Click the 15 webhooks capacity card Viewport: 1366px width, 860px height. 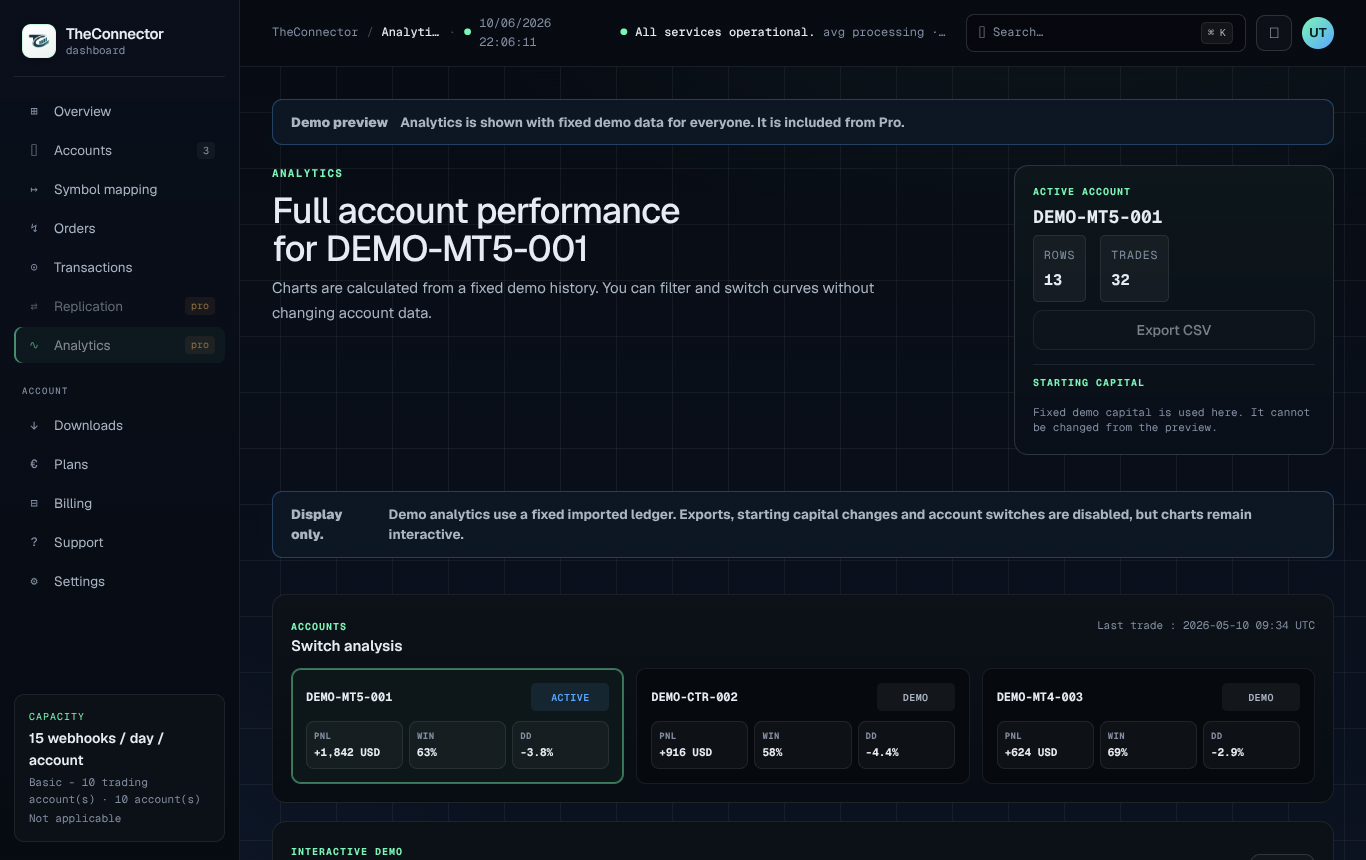click(x=119, y=768)
